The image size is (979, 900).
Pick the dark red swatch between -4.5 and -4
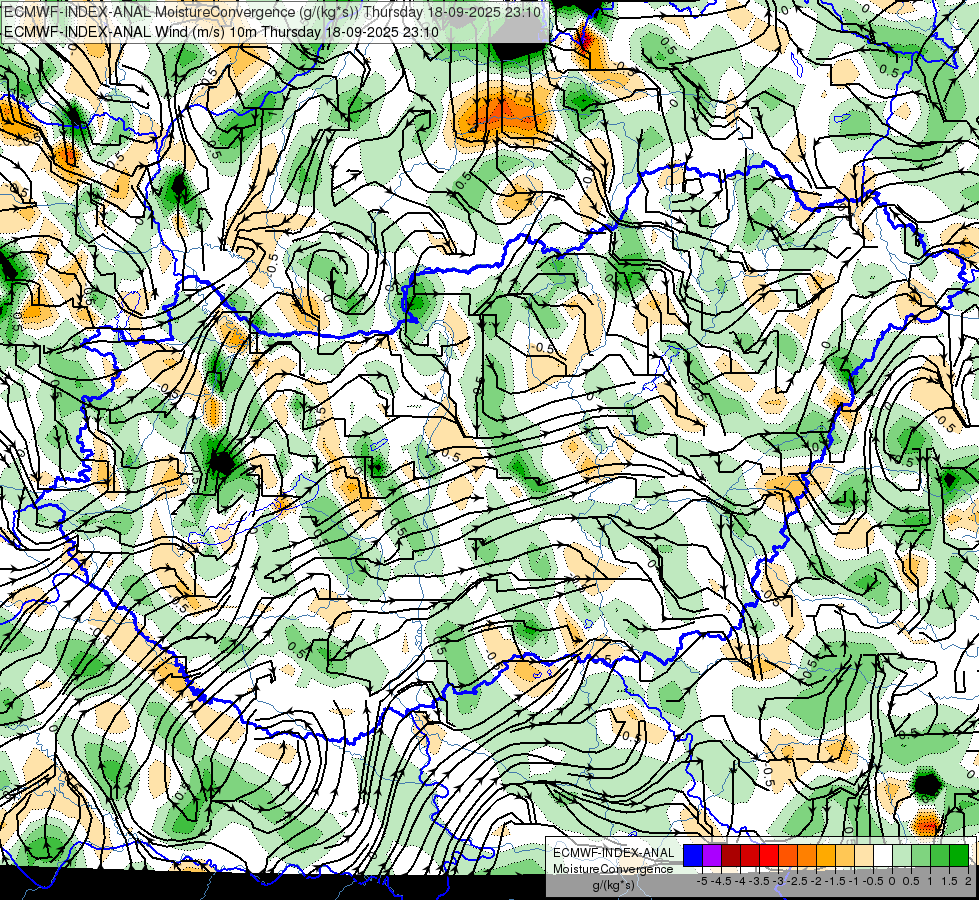pyautogui.click(x=731, y=855)
